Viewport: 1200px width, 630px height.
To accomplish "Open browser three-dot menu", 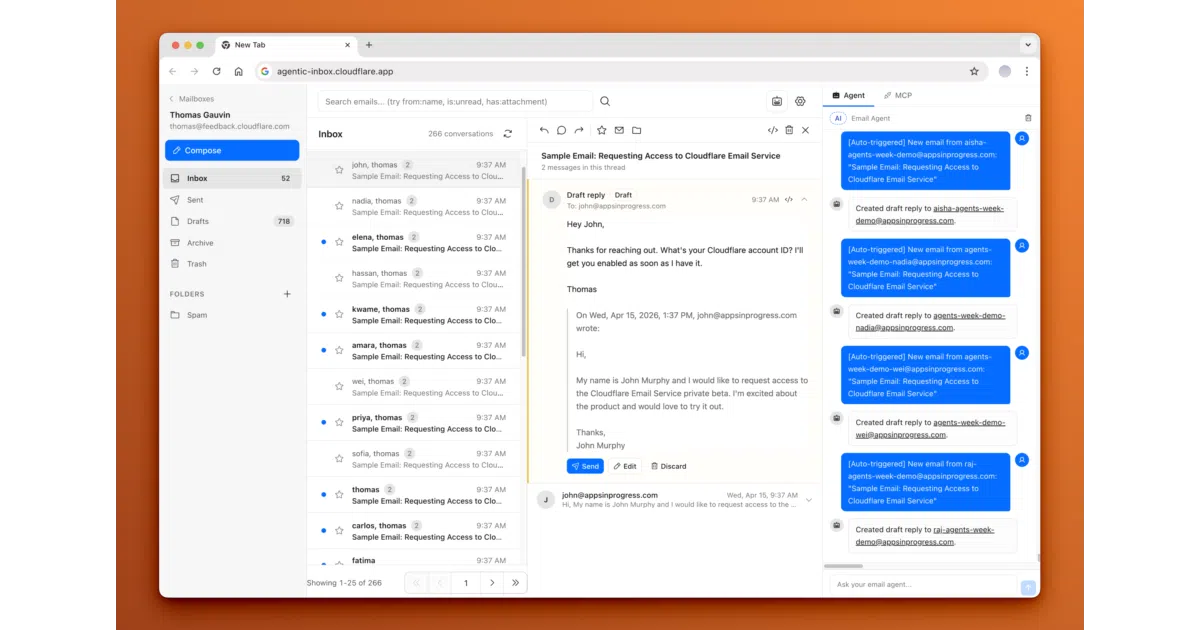I will tap(1026, 72).
